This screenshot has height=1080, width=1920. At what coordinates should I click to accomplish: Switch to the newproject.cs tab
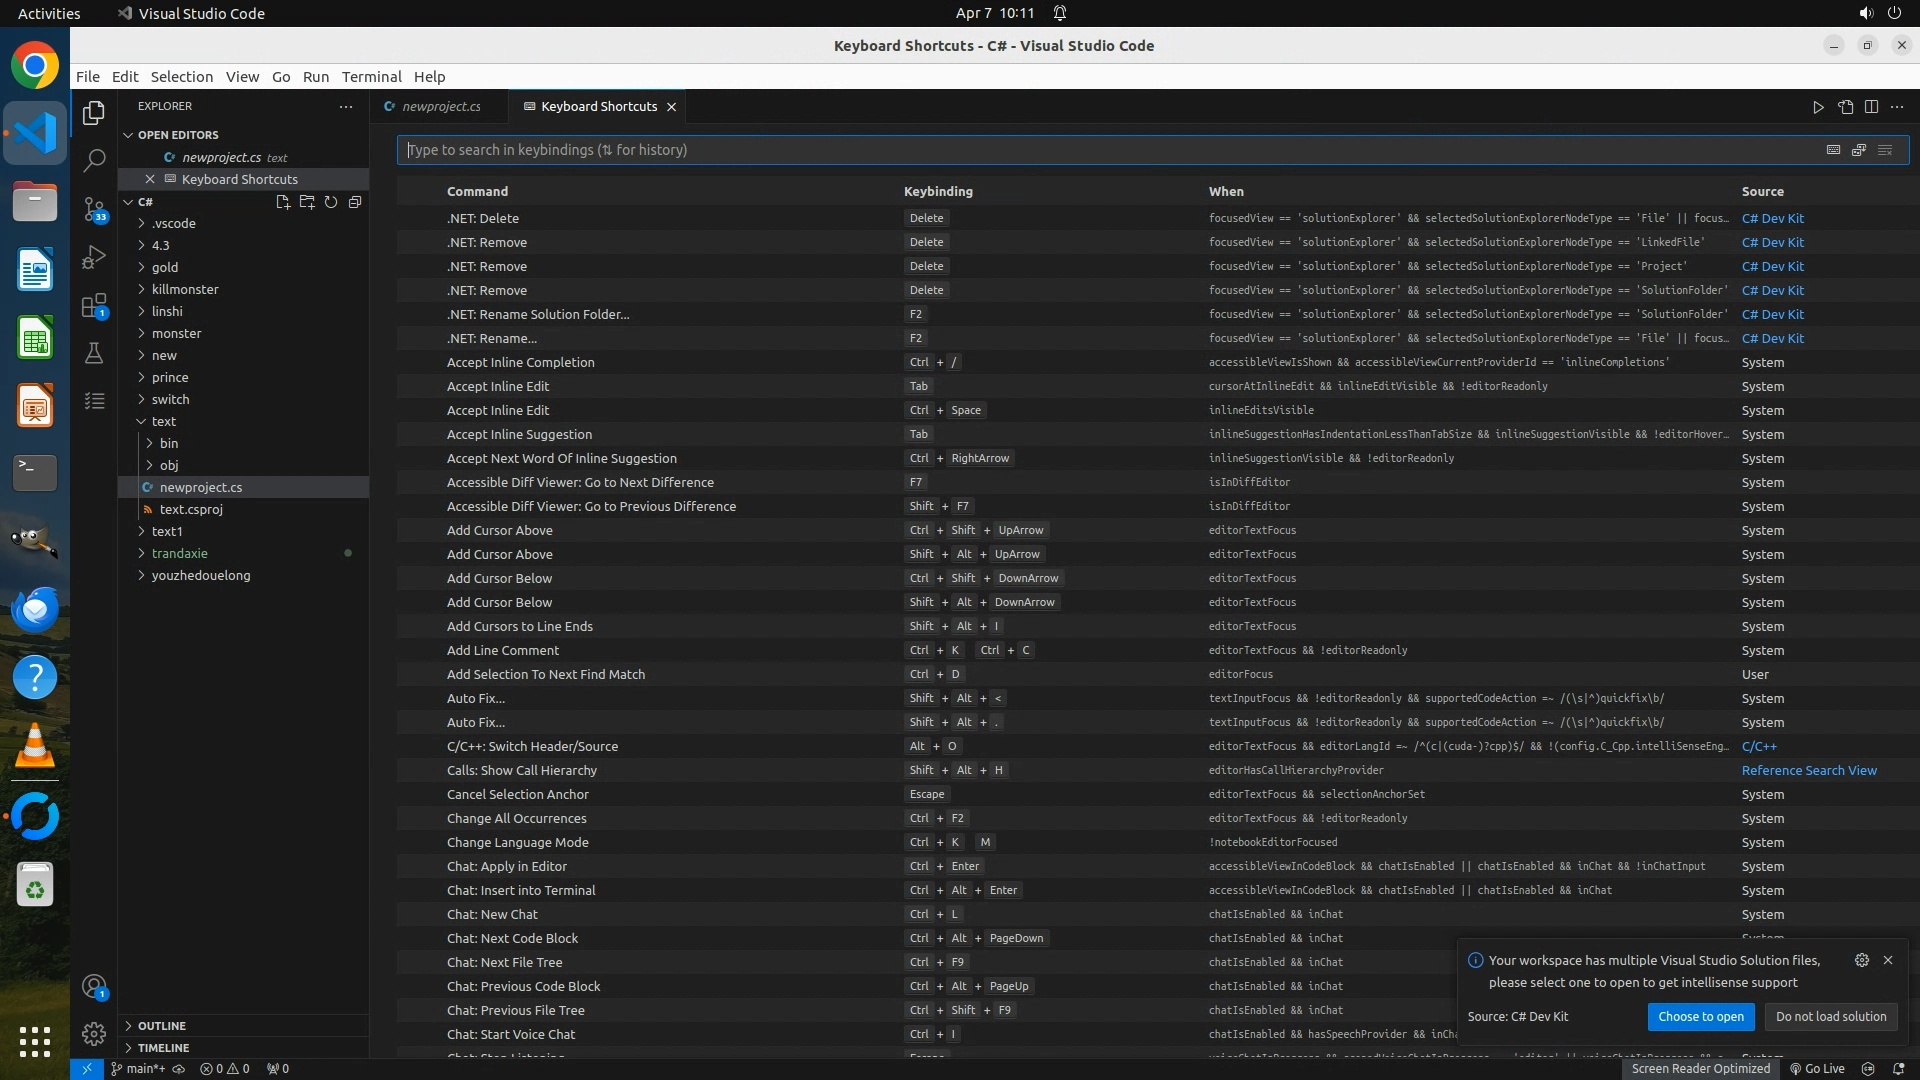(440, 107)
